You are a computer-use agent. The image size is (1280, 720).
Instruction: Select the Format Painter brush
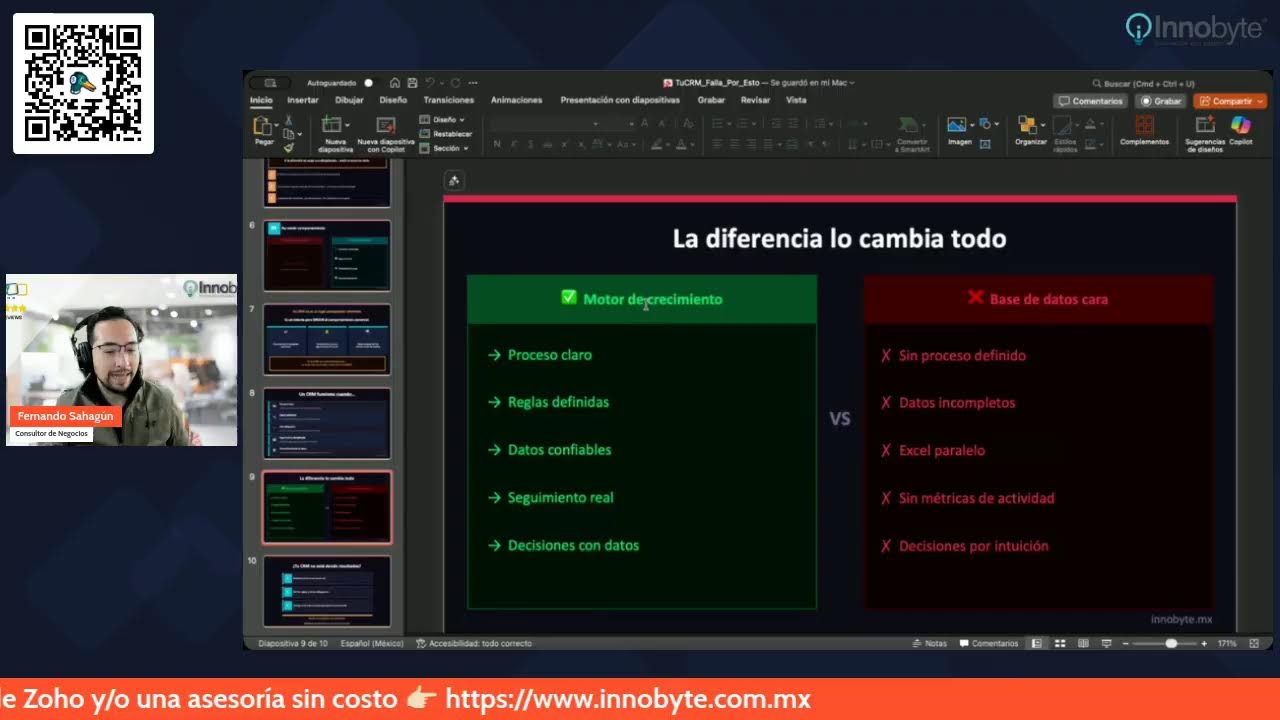point(289,148)
